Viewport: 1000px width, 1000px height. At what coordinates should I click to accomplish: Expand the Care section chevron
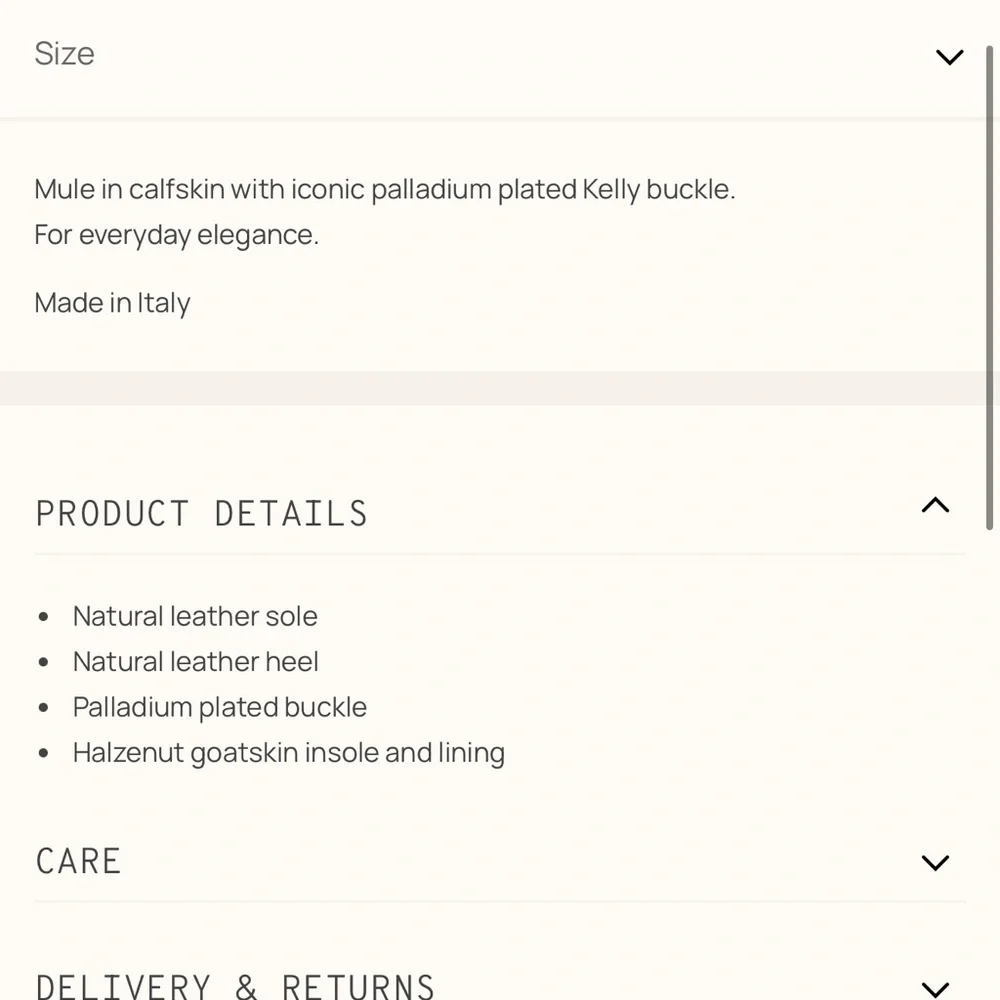click(935, 862)
